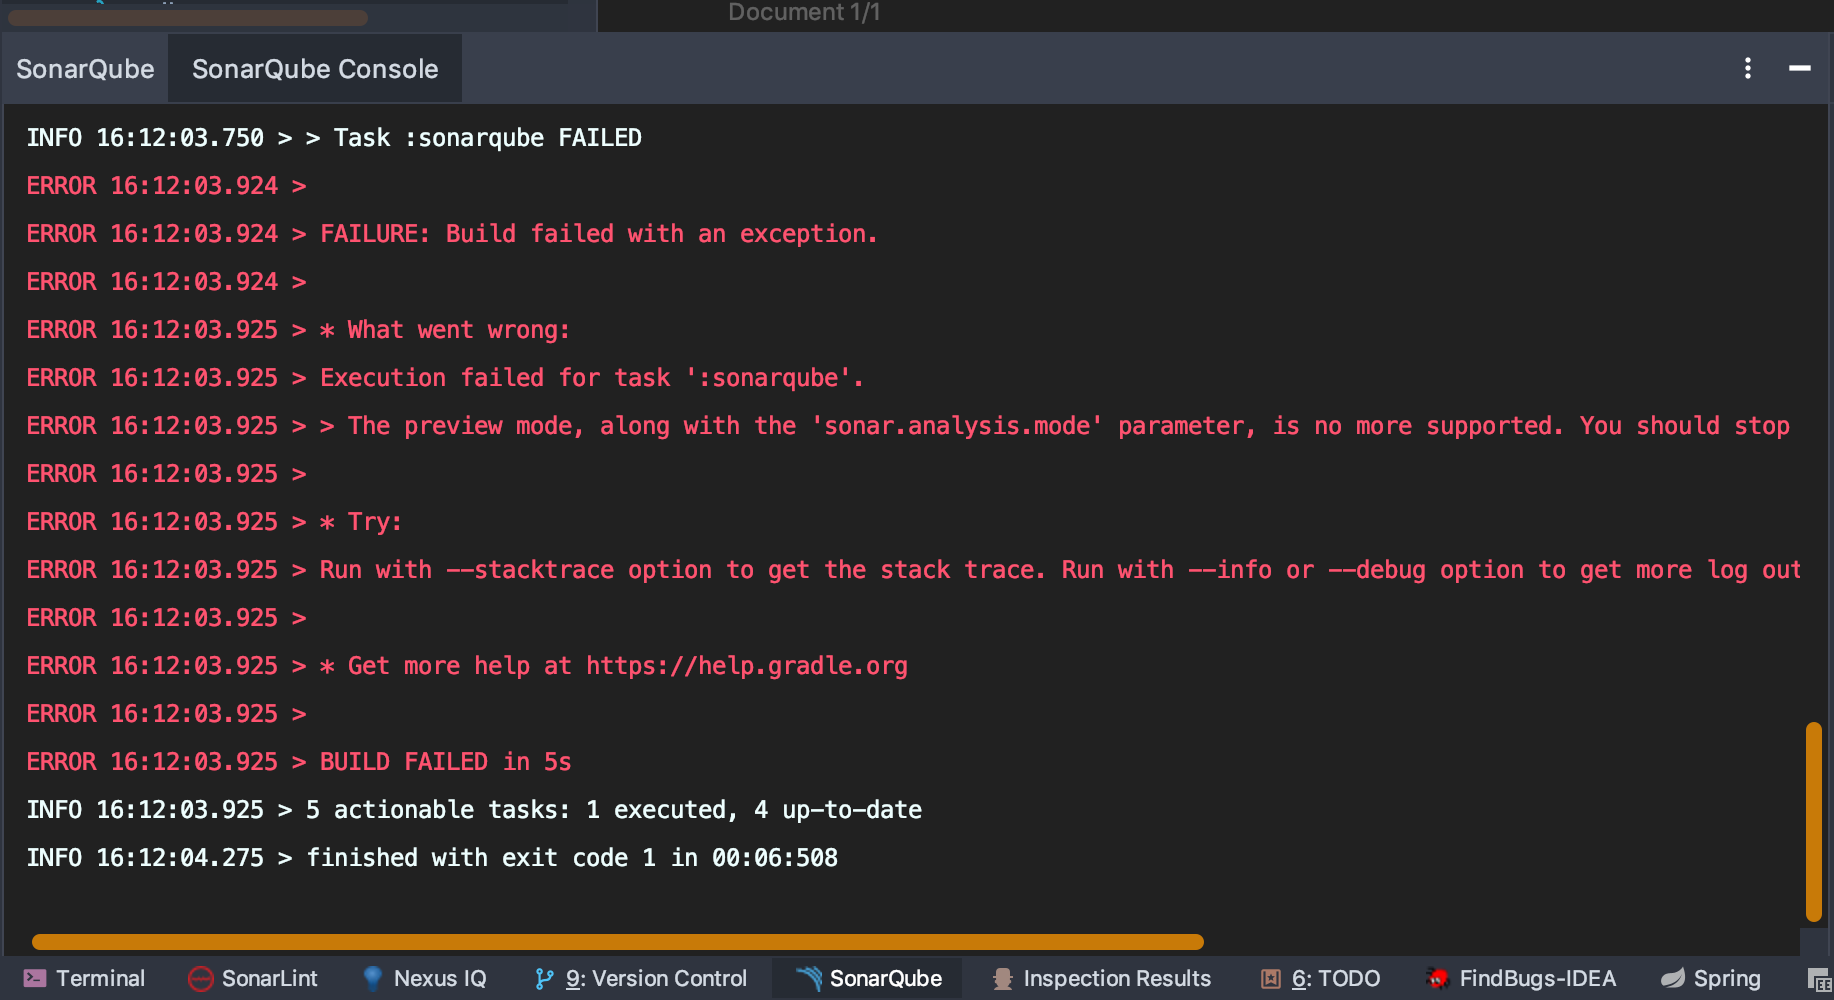Click the '* What went wrong:' line
The image size is (1834, 1000).
coord(298,330)
